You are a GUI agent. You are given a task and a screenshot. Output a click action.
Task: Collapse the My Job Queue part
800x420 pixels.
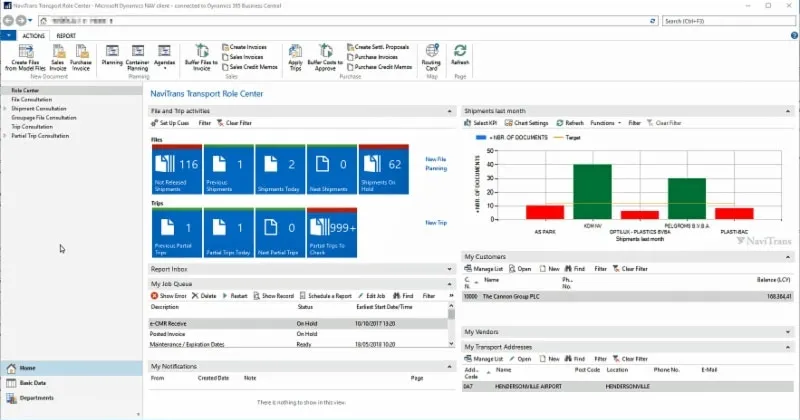[449, 284]
